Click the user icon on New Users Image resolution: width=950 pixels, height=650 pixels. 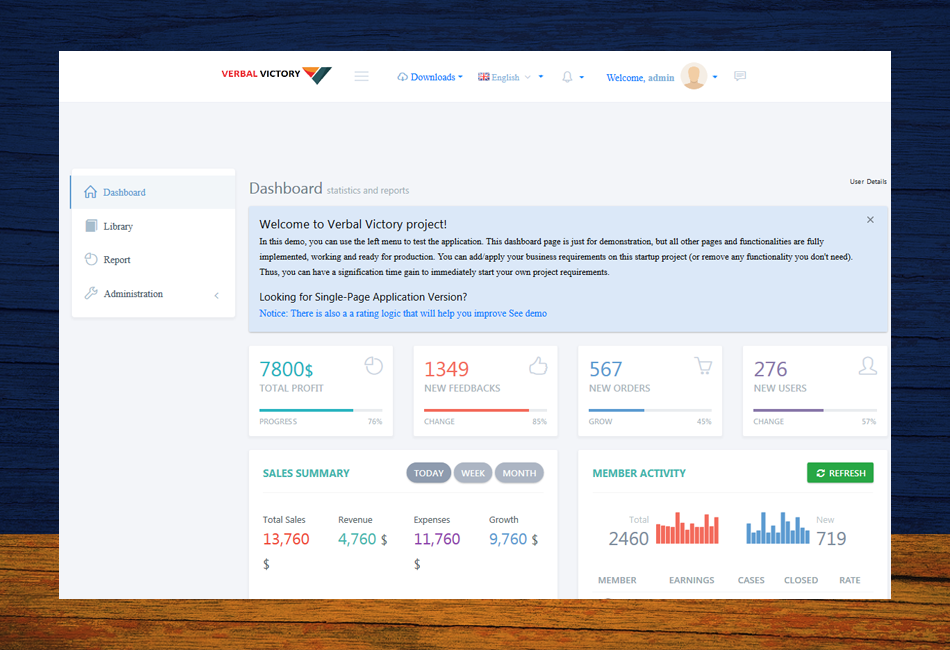pyautogui.click(x=867, y=366)
